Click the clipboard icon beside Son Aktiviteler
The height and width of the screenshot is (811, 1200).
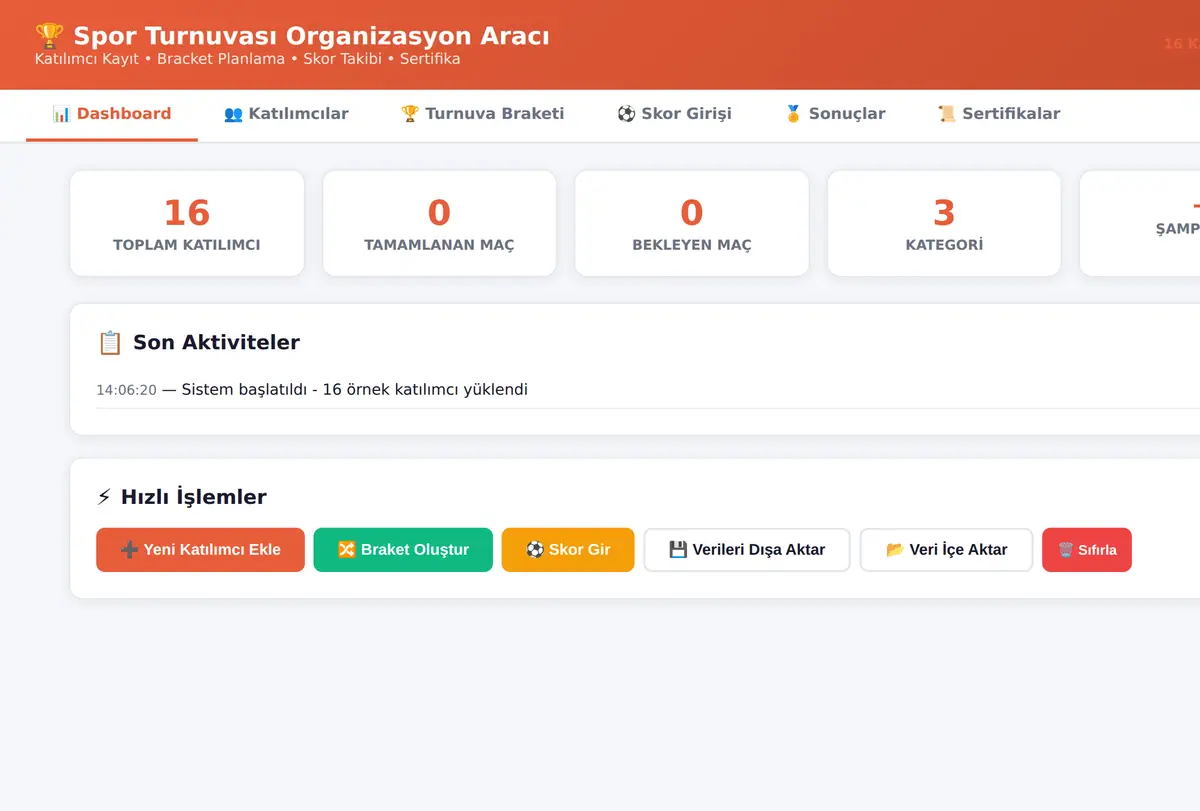coord(109,343)
